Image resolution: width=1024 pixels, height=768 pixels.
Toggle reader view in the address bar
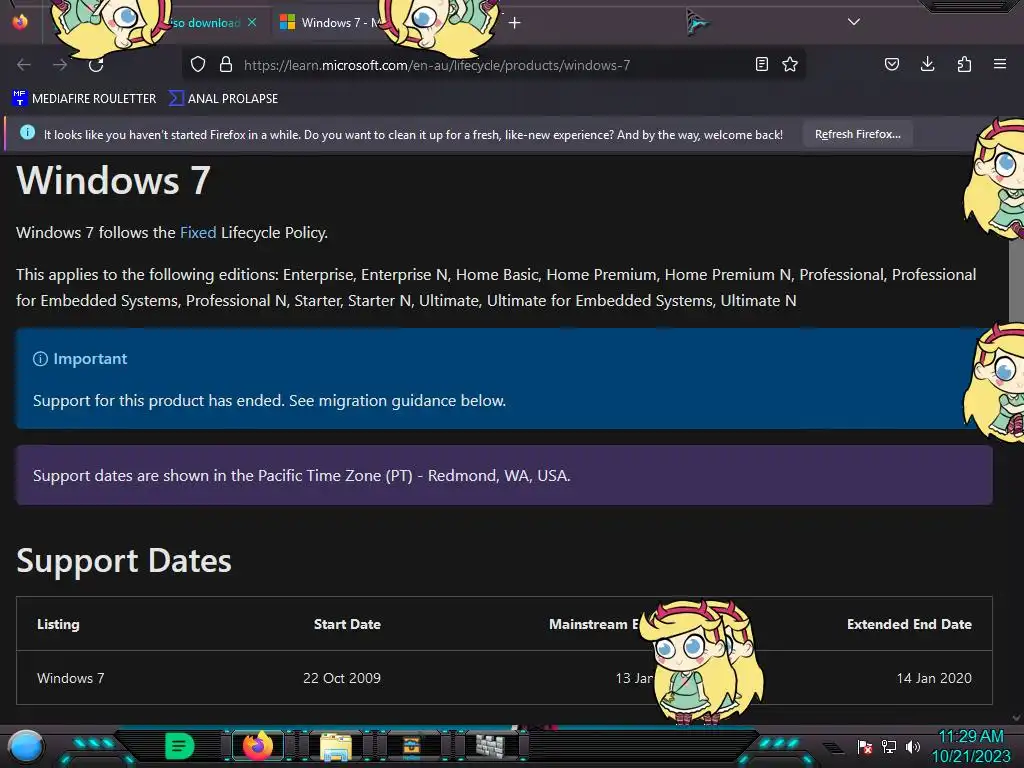(761, 64)
